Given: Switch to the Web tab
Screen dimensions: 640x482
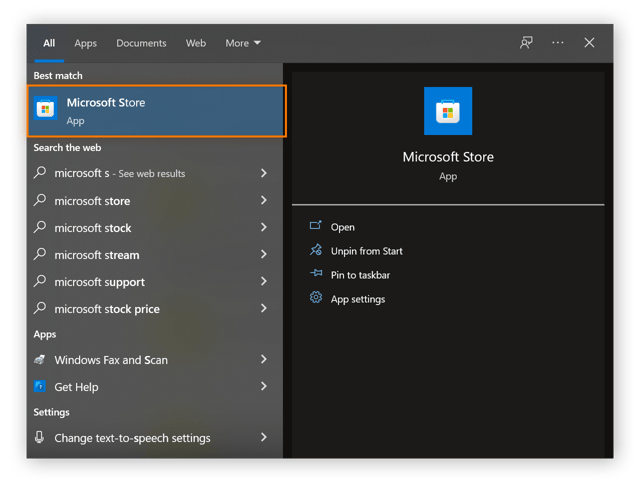Looking at the screenshot, I should [x=196, y=43].
